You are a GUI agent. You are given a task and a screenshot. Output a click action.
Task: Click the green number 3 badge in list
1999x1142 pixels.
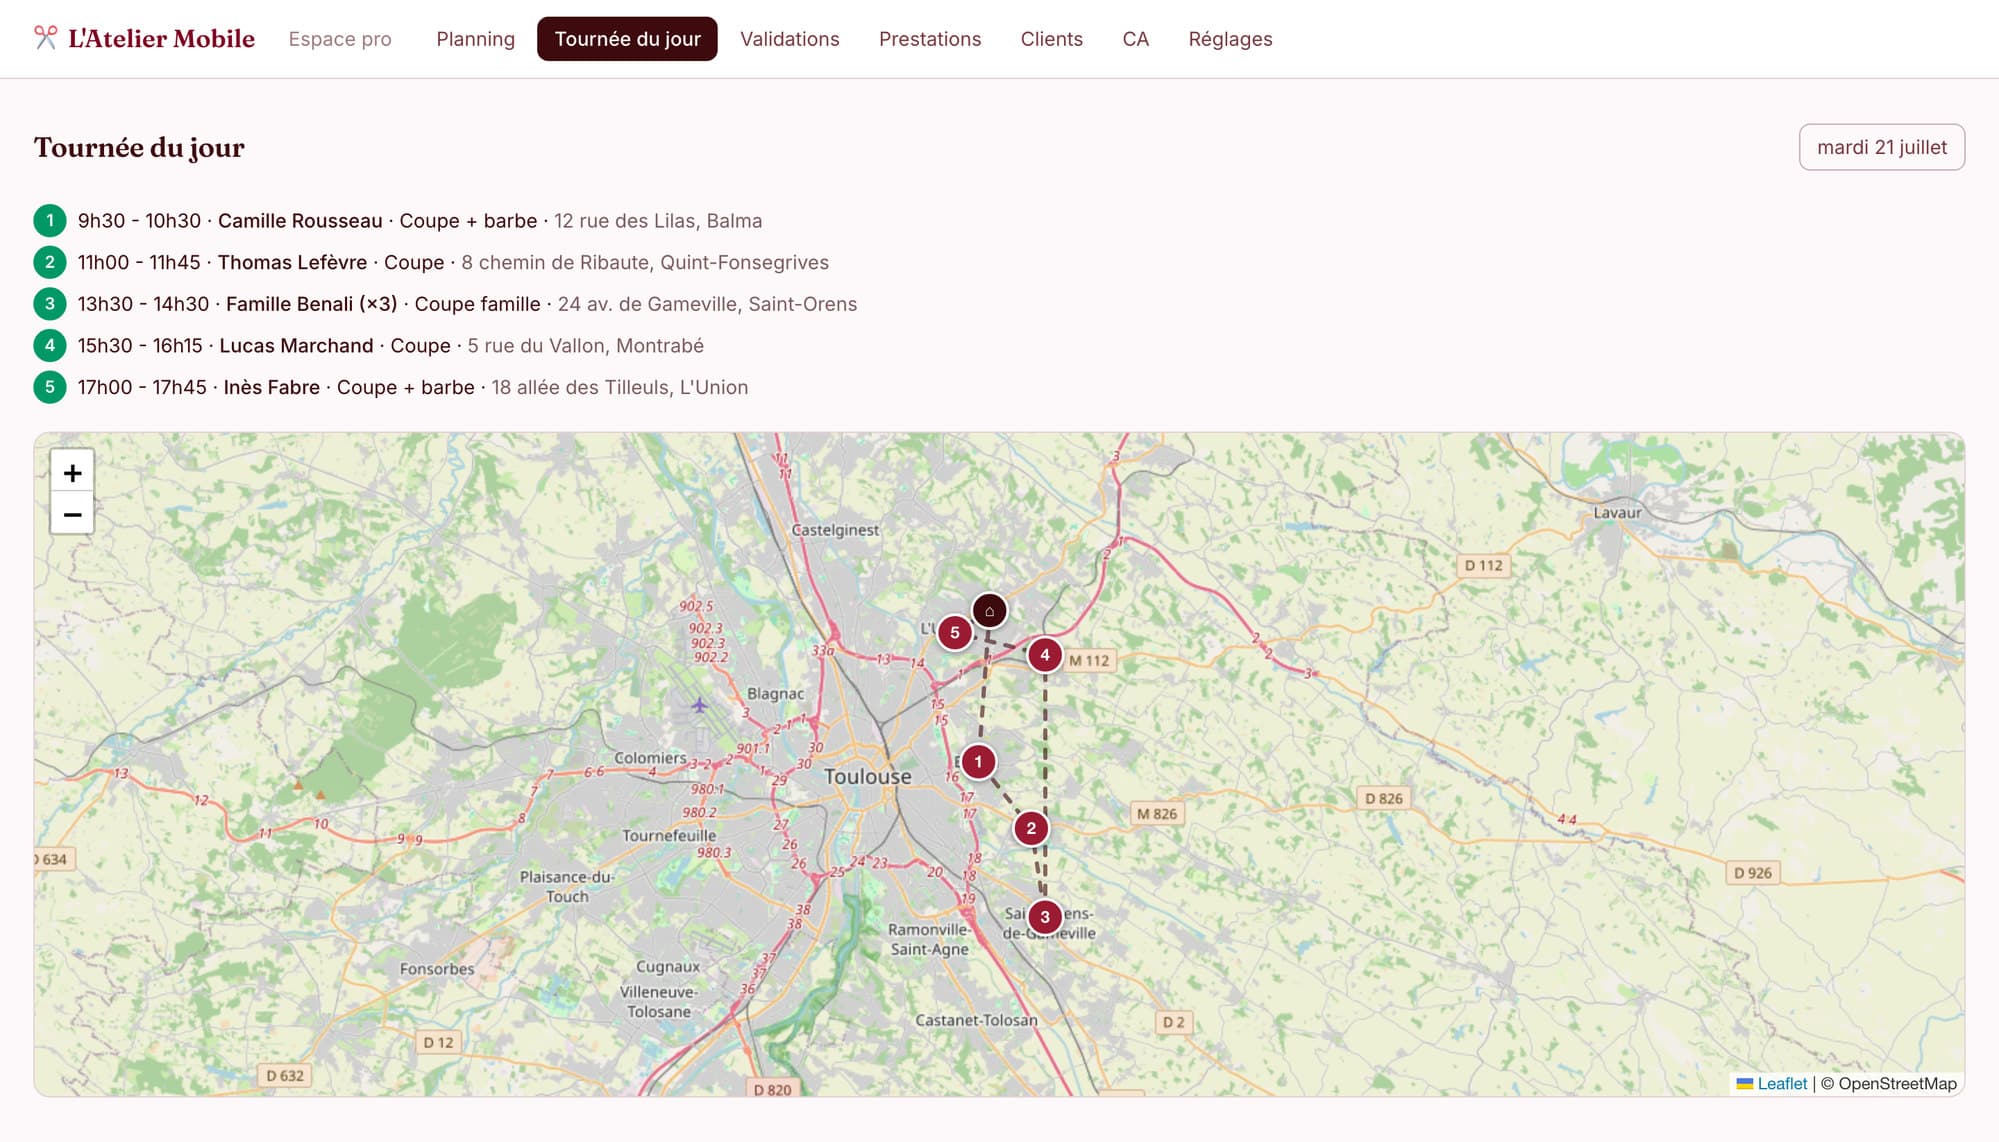[50, 304]
